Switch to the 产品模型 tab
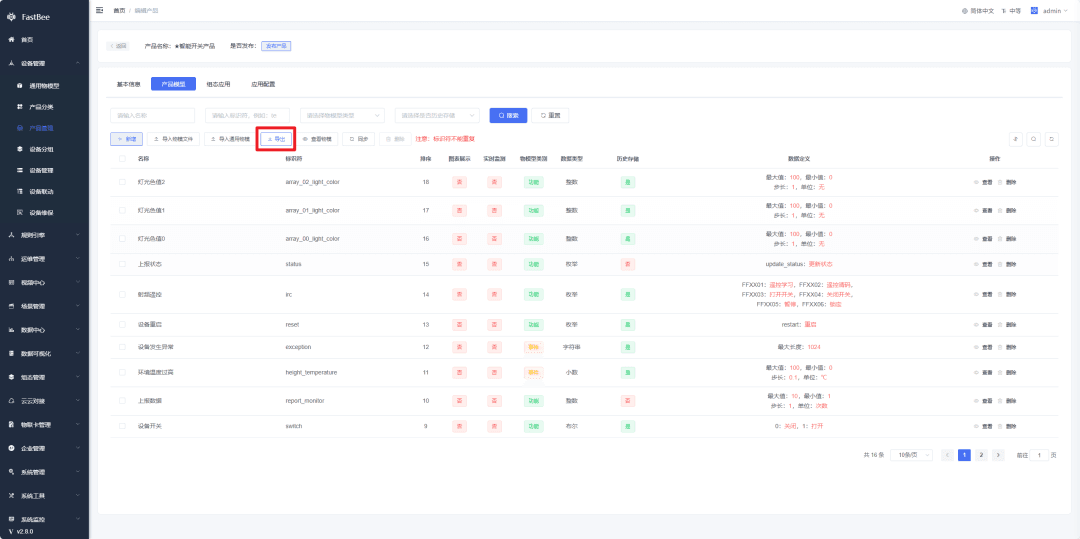The image size is (1080, 539). (174, 84)
